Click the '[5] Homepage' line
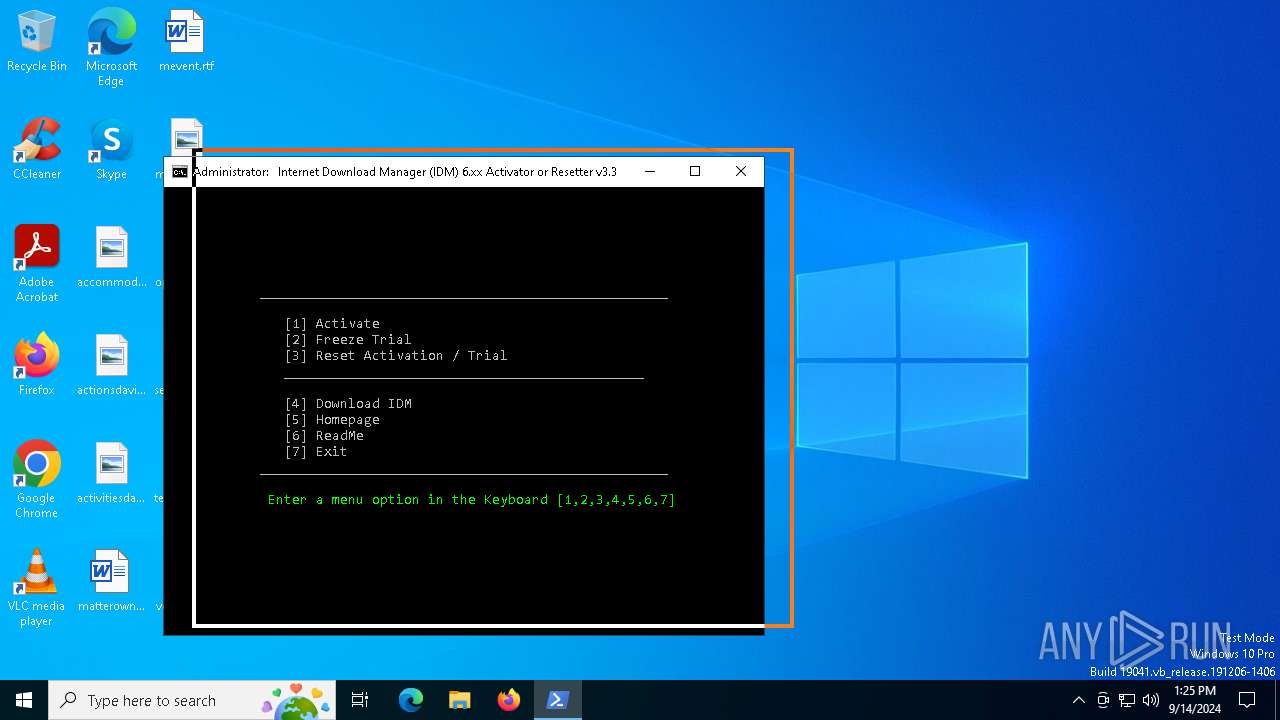1280x720 pixels. (x=332, y=419)
